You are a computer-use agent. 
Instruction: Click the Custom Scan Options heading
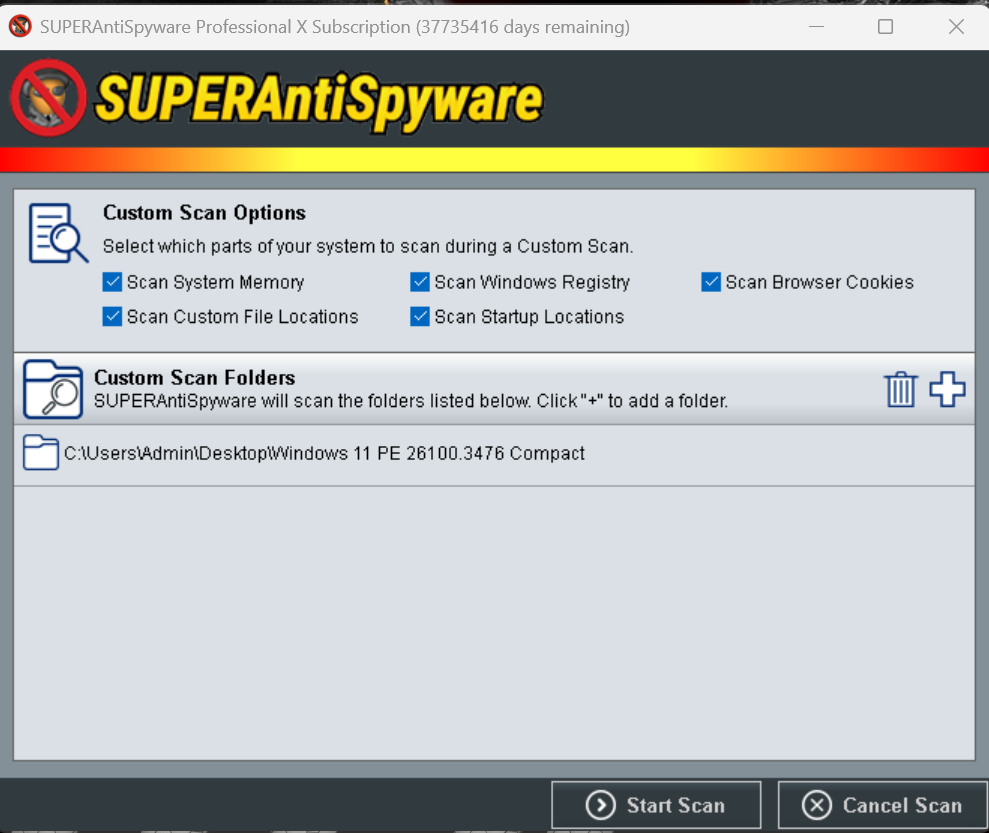(x=204, y=213)
